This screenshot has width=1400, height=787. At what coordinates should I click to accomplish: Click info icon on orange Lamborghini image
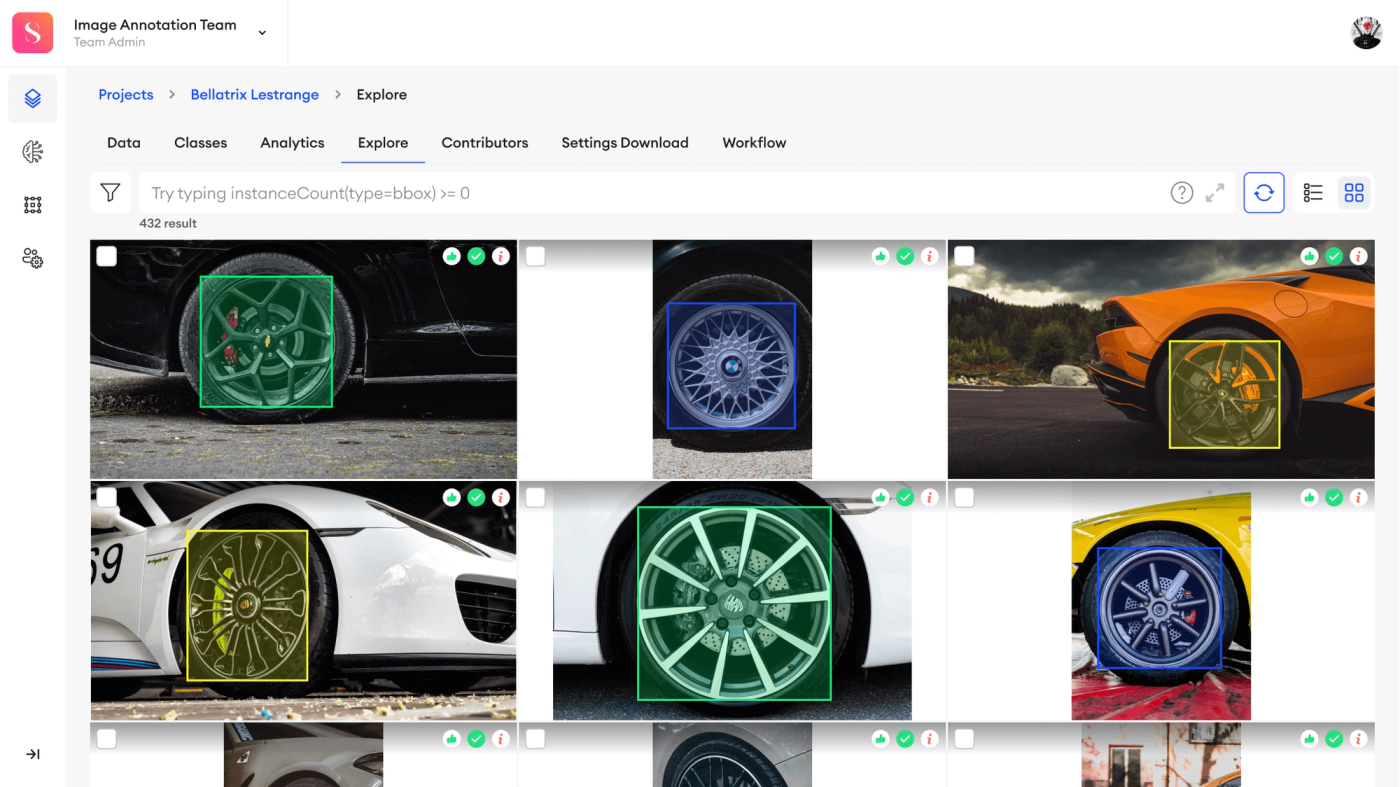[x=1358, y=256]
